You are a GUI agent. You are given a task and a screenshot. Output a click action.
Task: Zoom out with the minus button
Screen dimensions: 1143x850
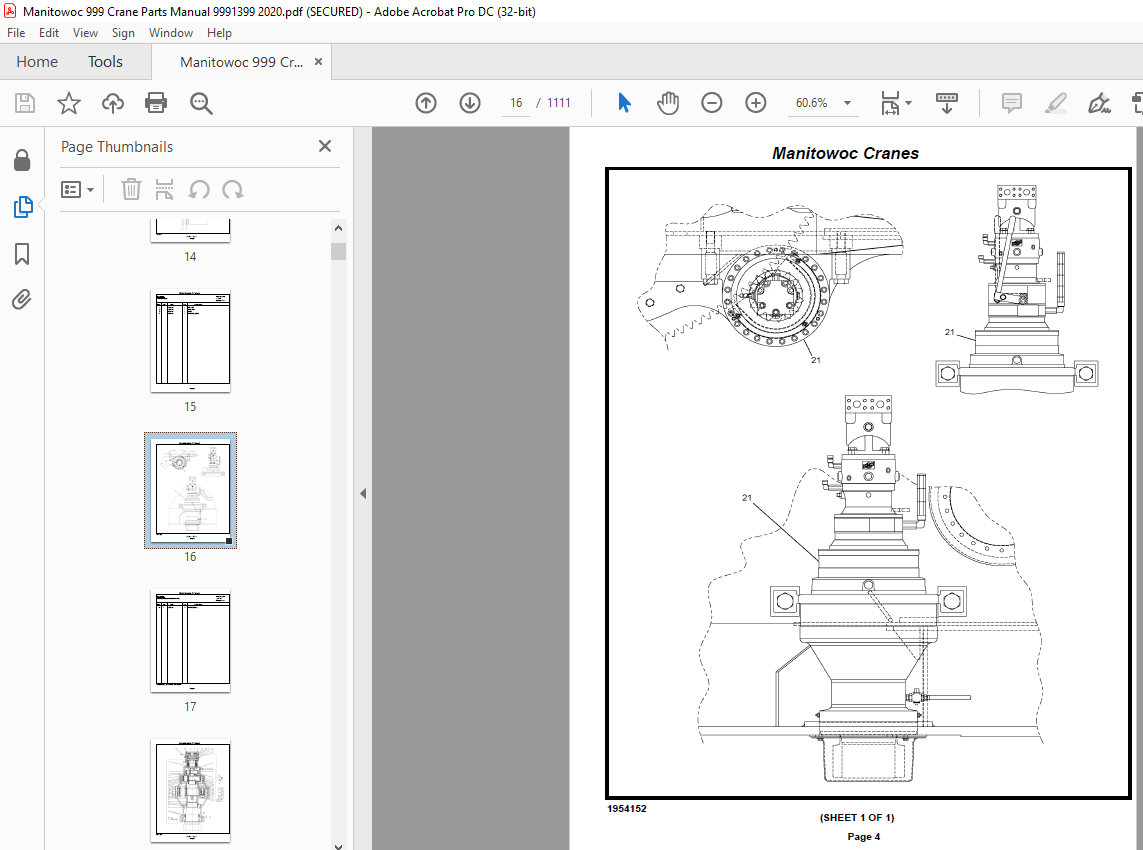click(x=711, y=103)
